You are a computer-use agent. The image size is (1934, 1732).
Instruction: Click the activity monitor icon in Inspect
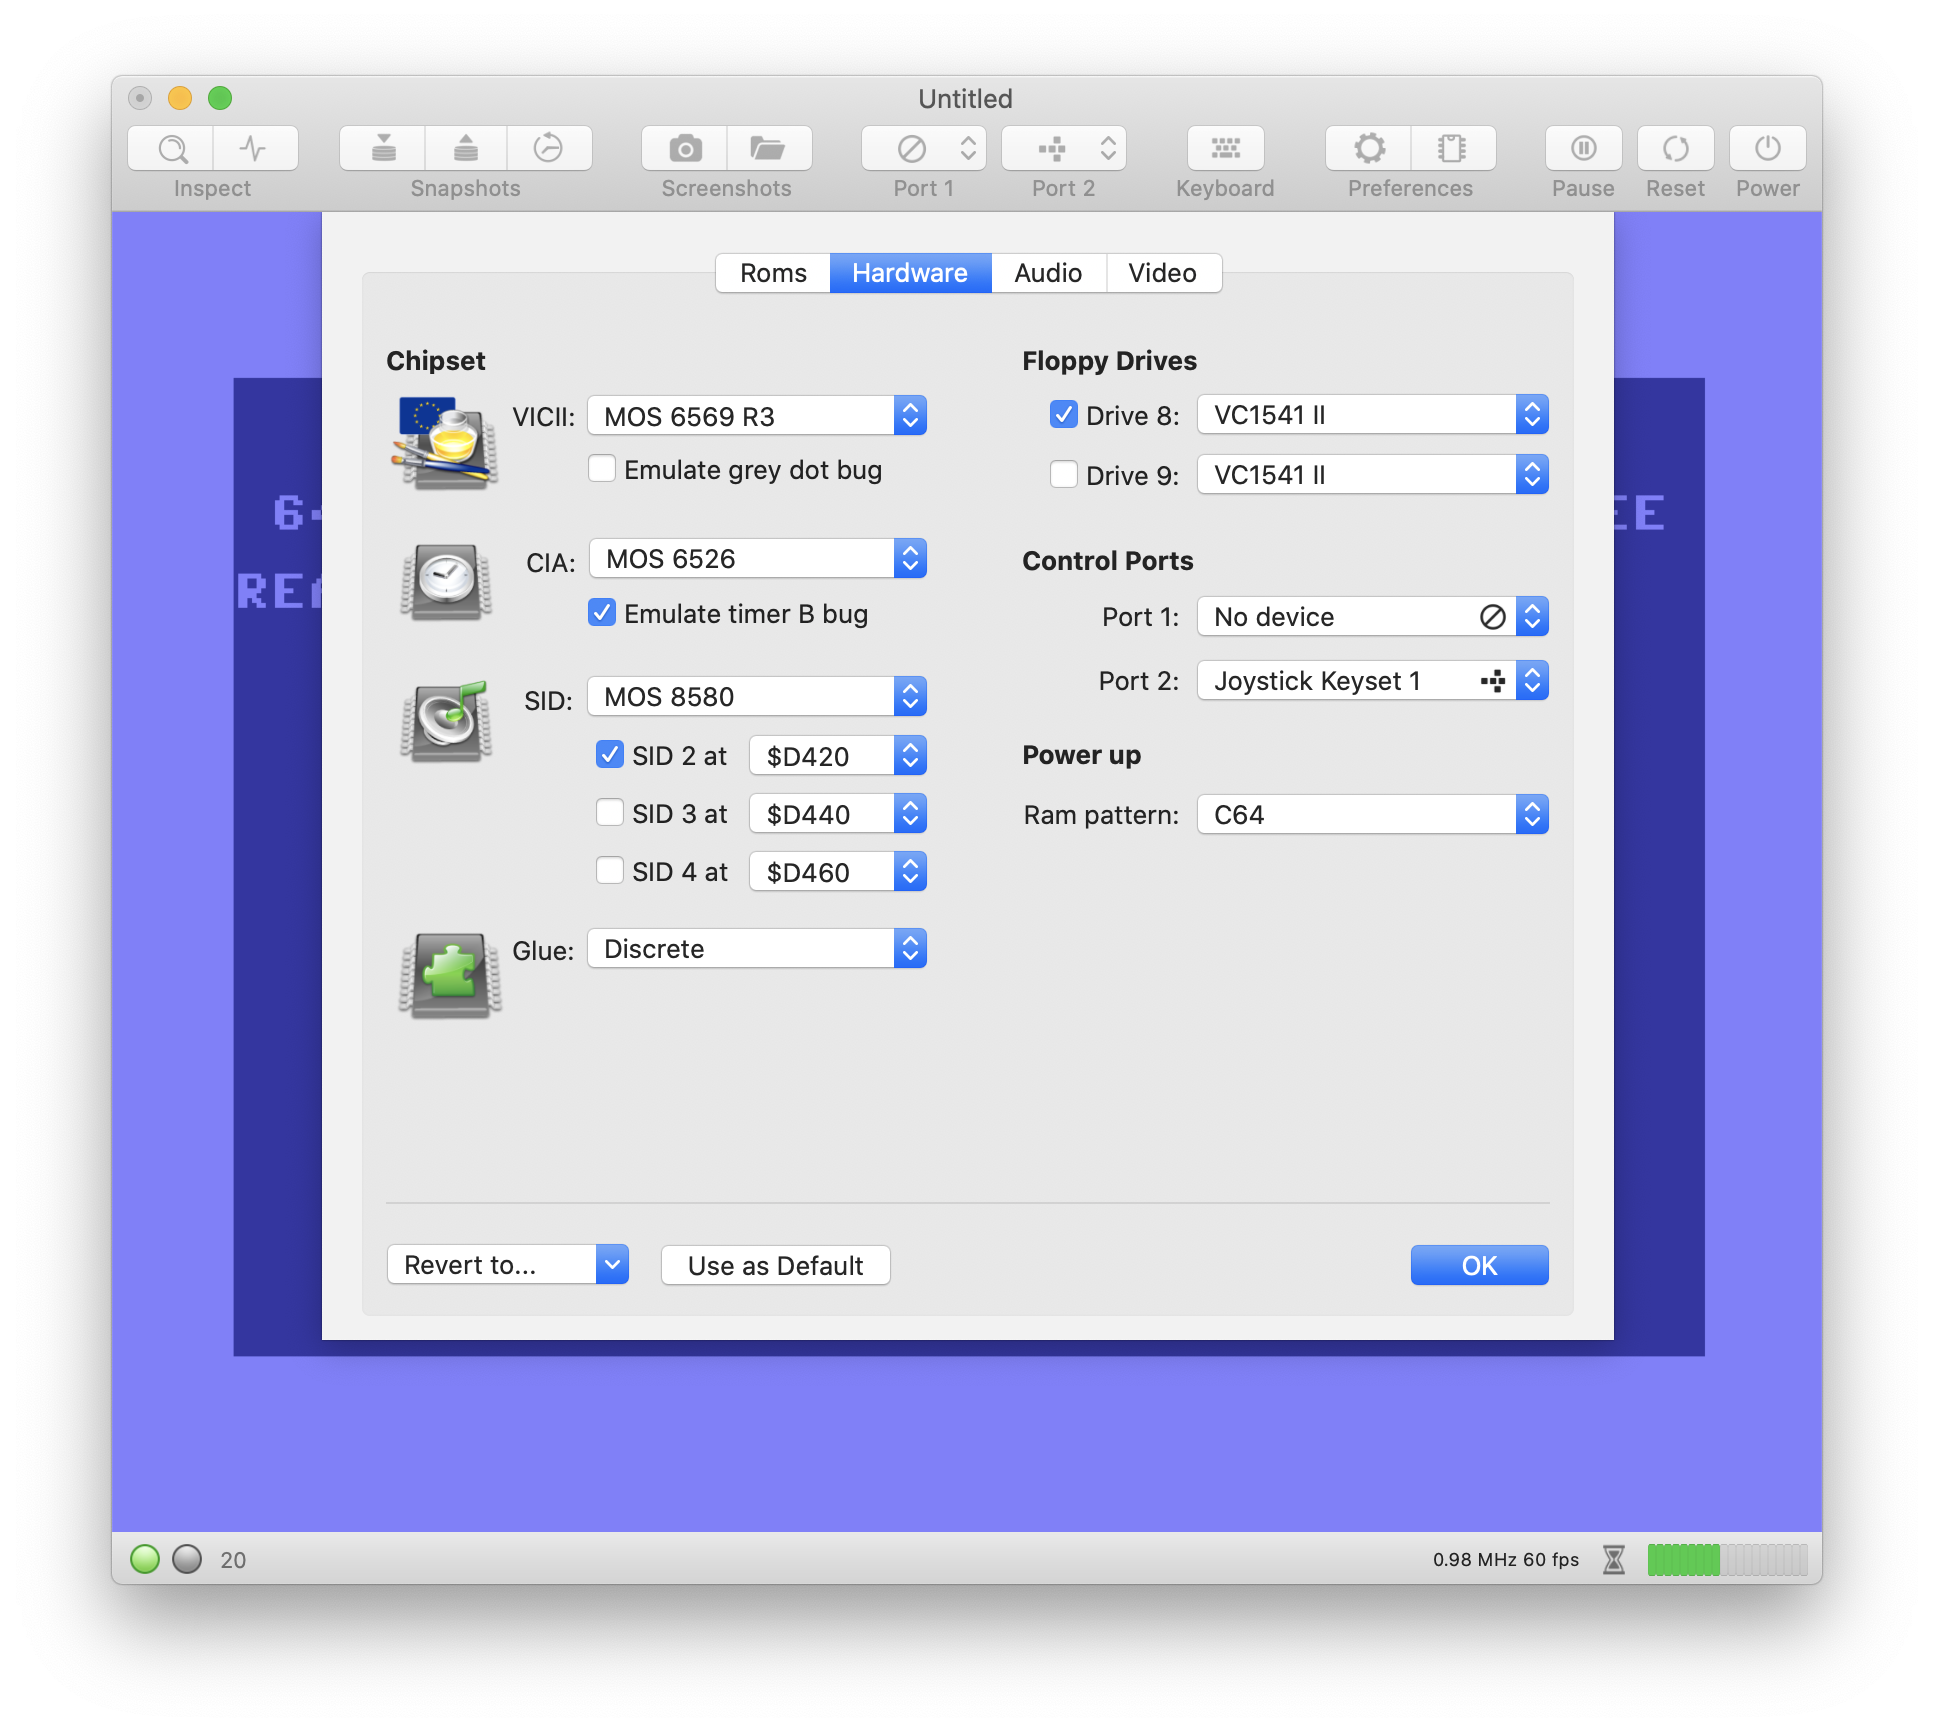[x=255, y=149]
